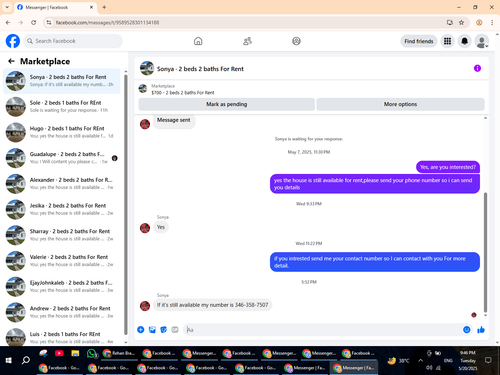
Task: Open File Explorer from the taskbar
Action: point(75,353)
